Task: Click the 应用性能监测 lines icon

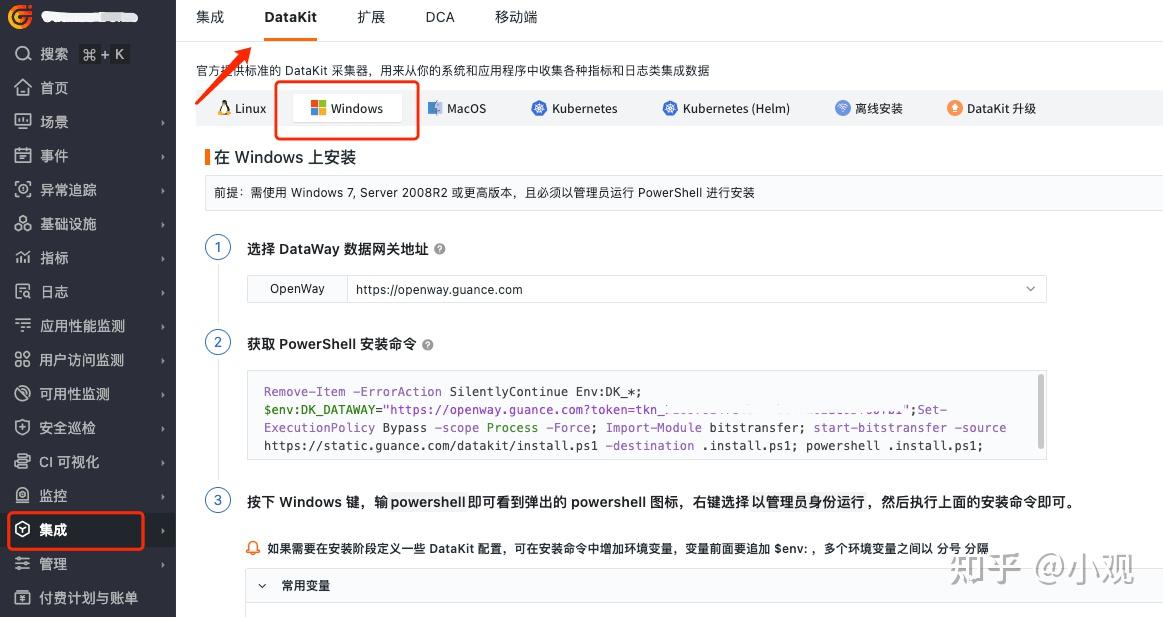Action: (23, 325)
